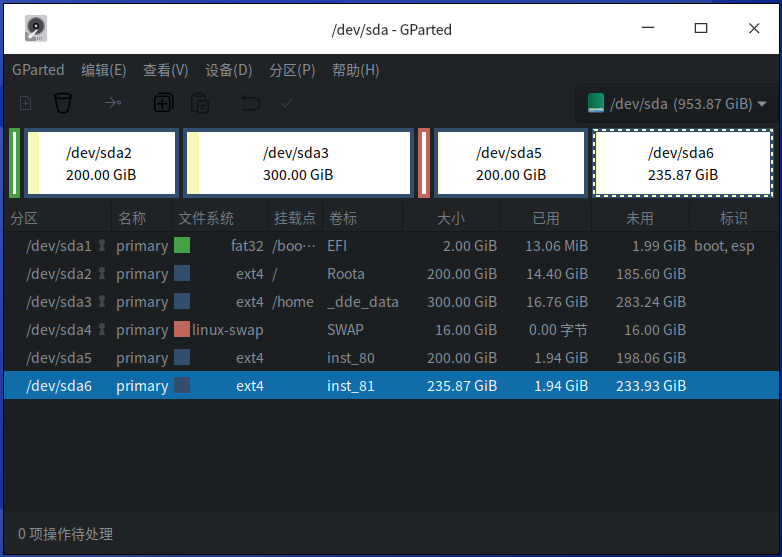
Task: Click the 分区 column header
Action: [57, 218]
